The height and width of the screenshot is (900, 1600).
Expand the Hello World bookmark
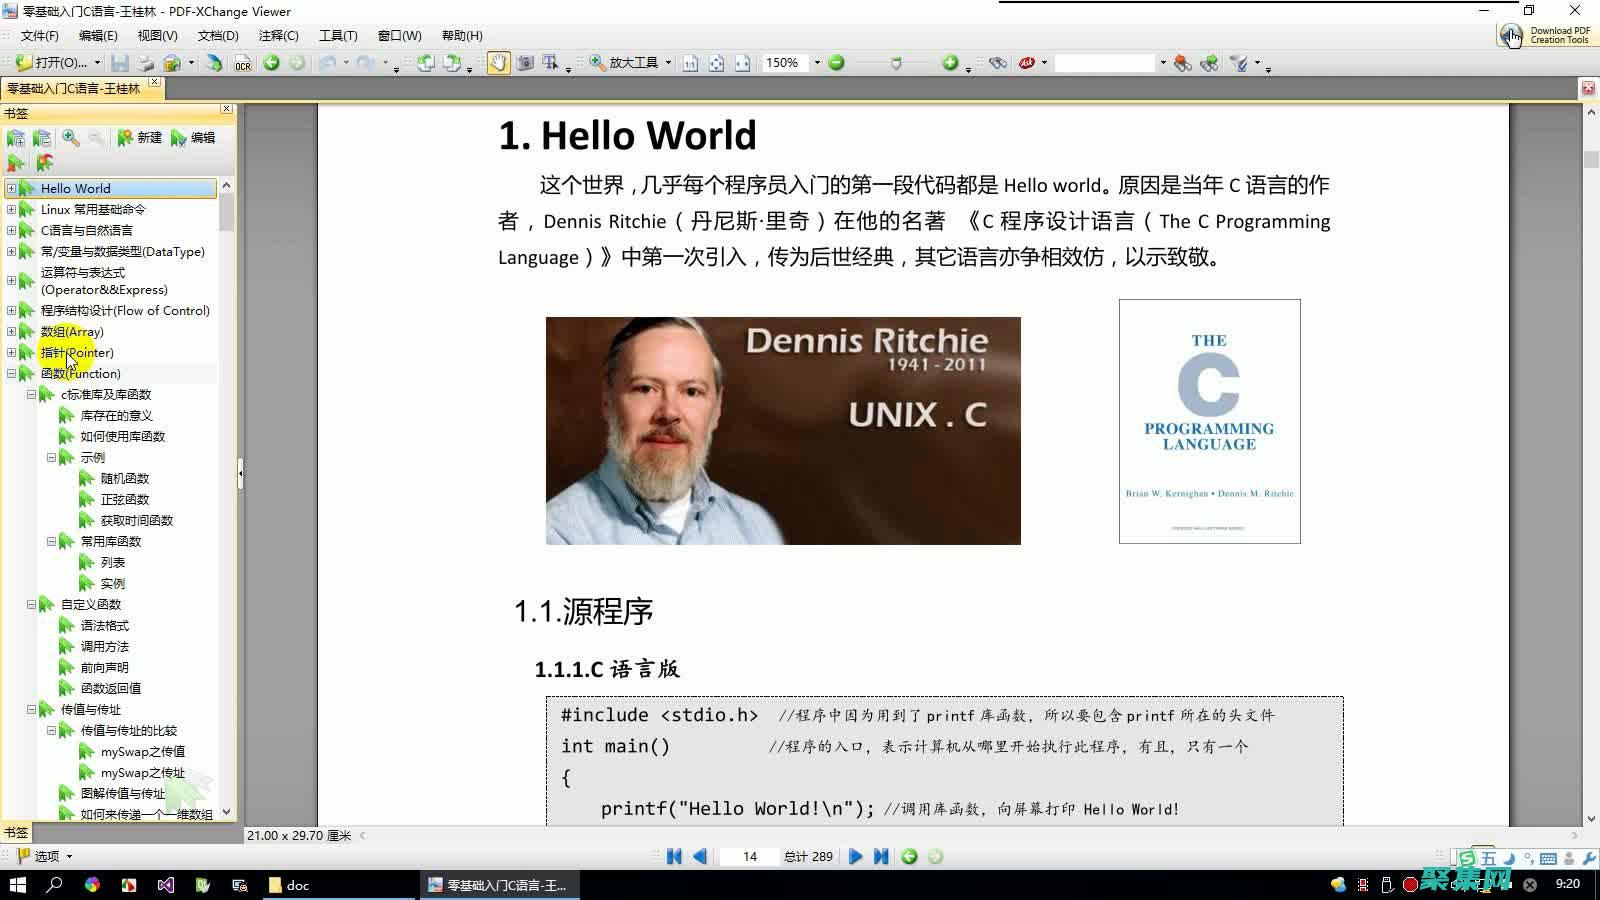pyautogui.click(x=11, y=188)
